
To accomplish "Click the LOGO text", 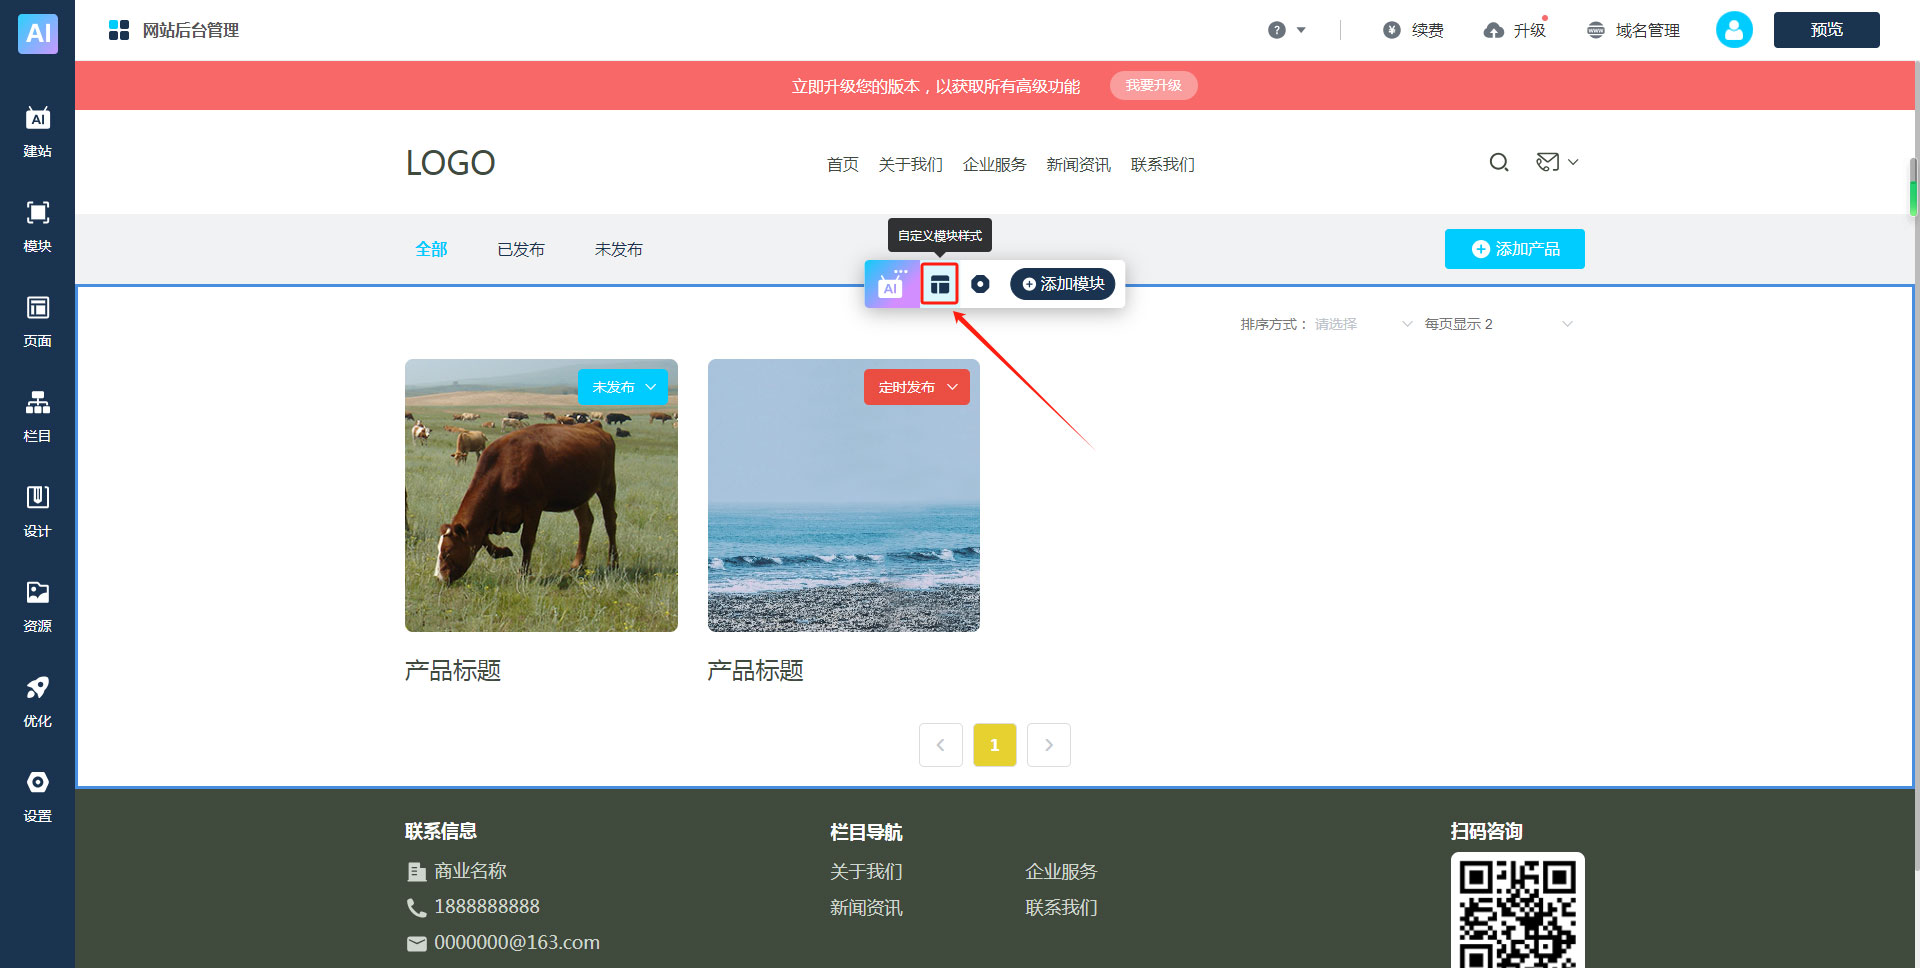I will [x=450, y=163].
